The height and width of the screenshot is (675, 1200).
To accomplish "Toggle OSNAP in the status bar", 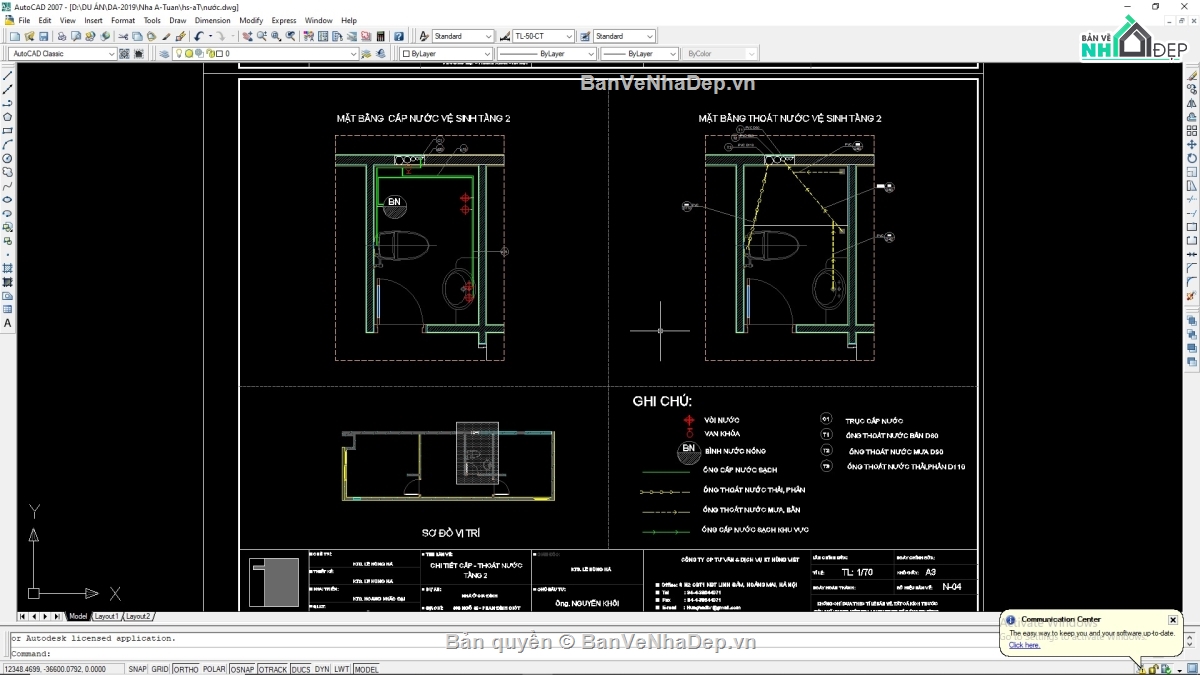I will point(242,669).
